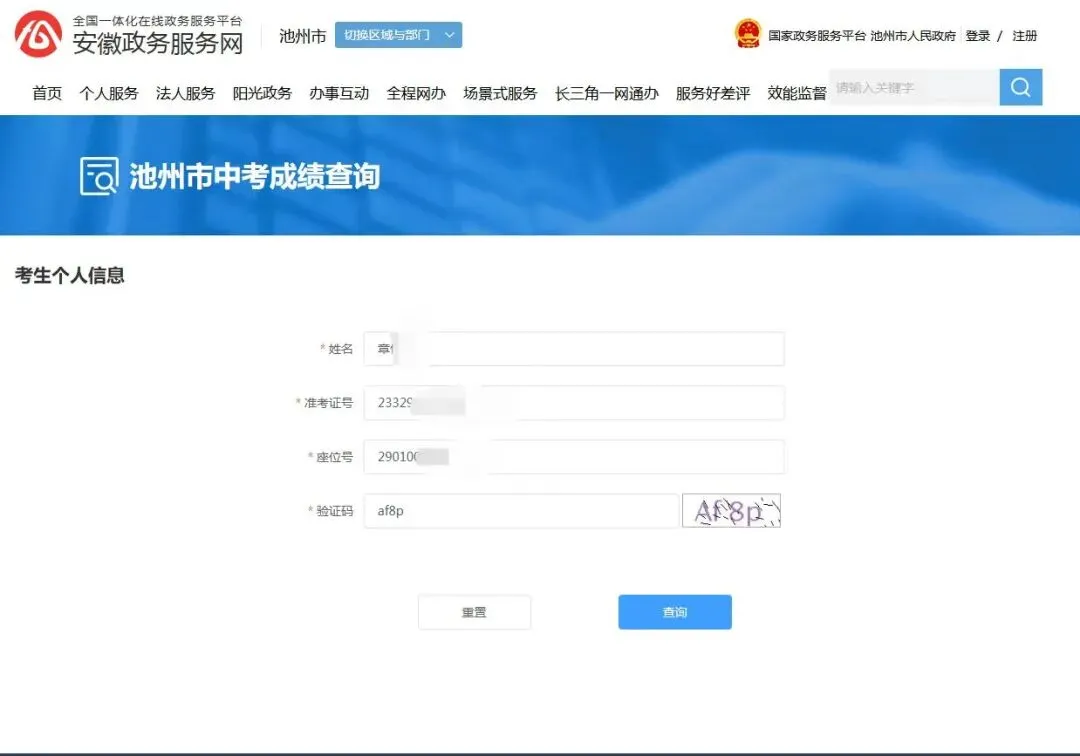Click the 池州市 city label

(x=302, y=36)
